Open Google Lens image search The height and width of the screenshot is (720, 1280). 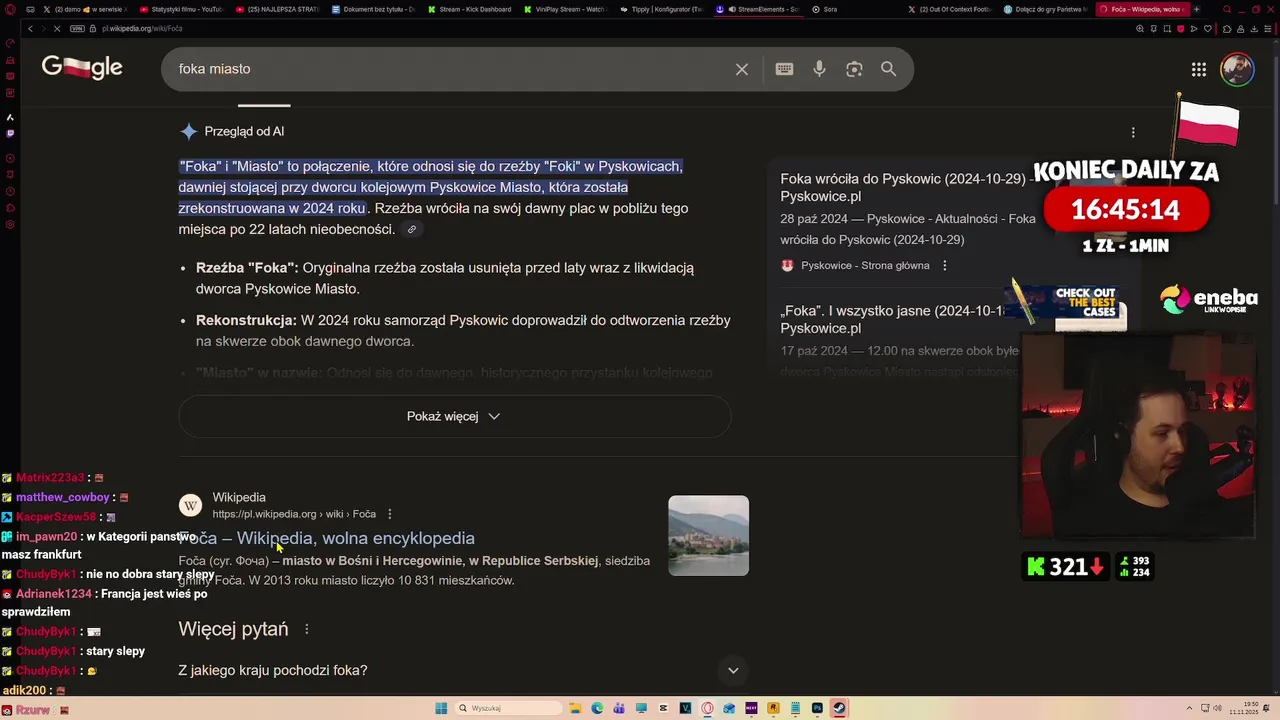(x=854, y=69)
